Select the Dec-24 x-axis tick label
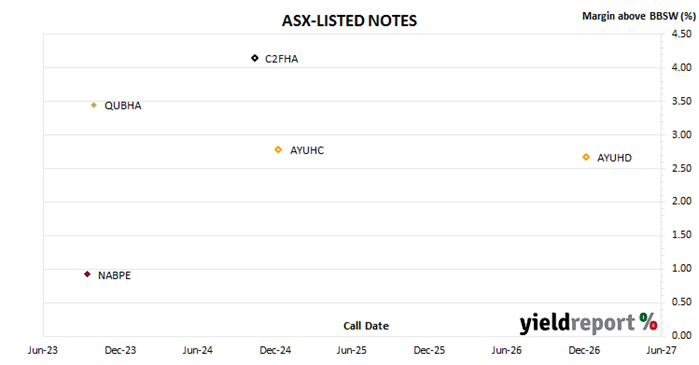The height and width of the screenshot is (365, 699). click(275, 350)
